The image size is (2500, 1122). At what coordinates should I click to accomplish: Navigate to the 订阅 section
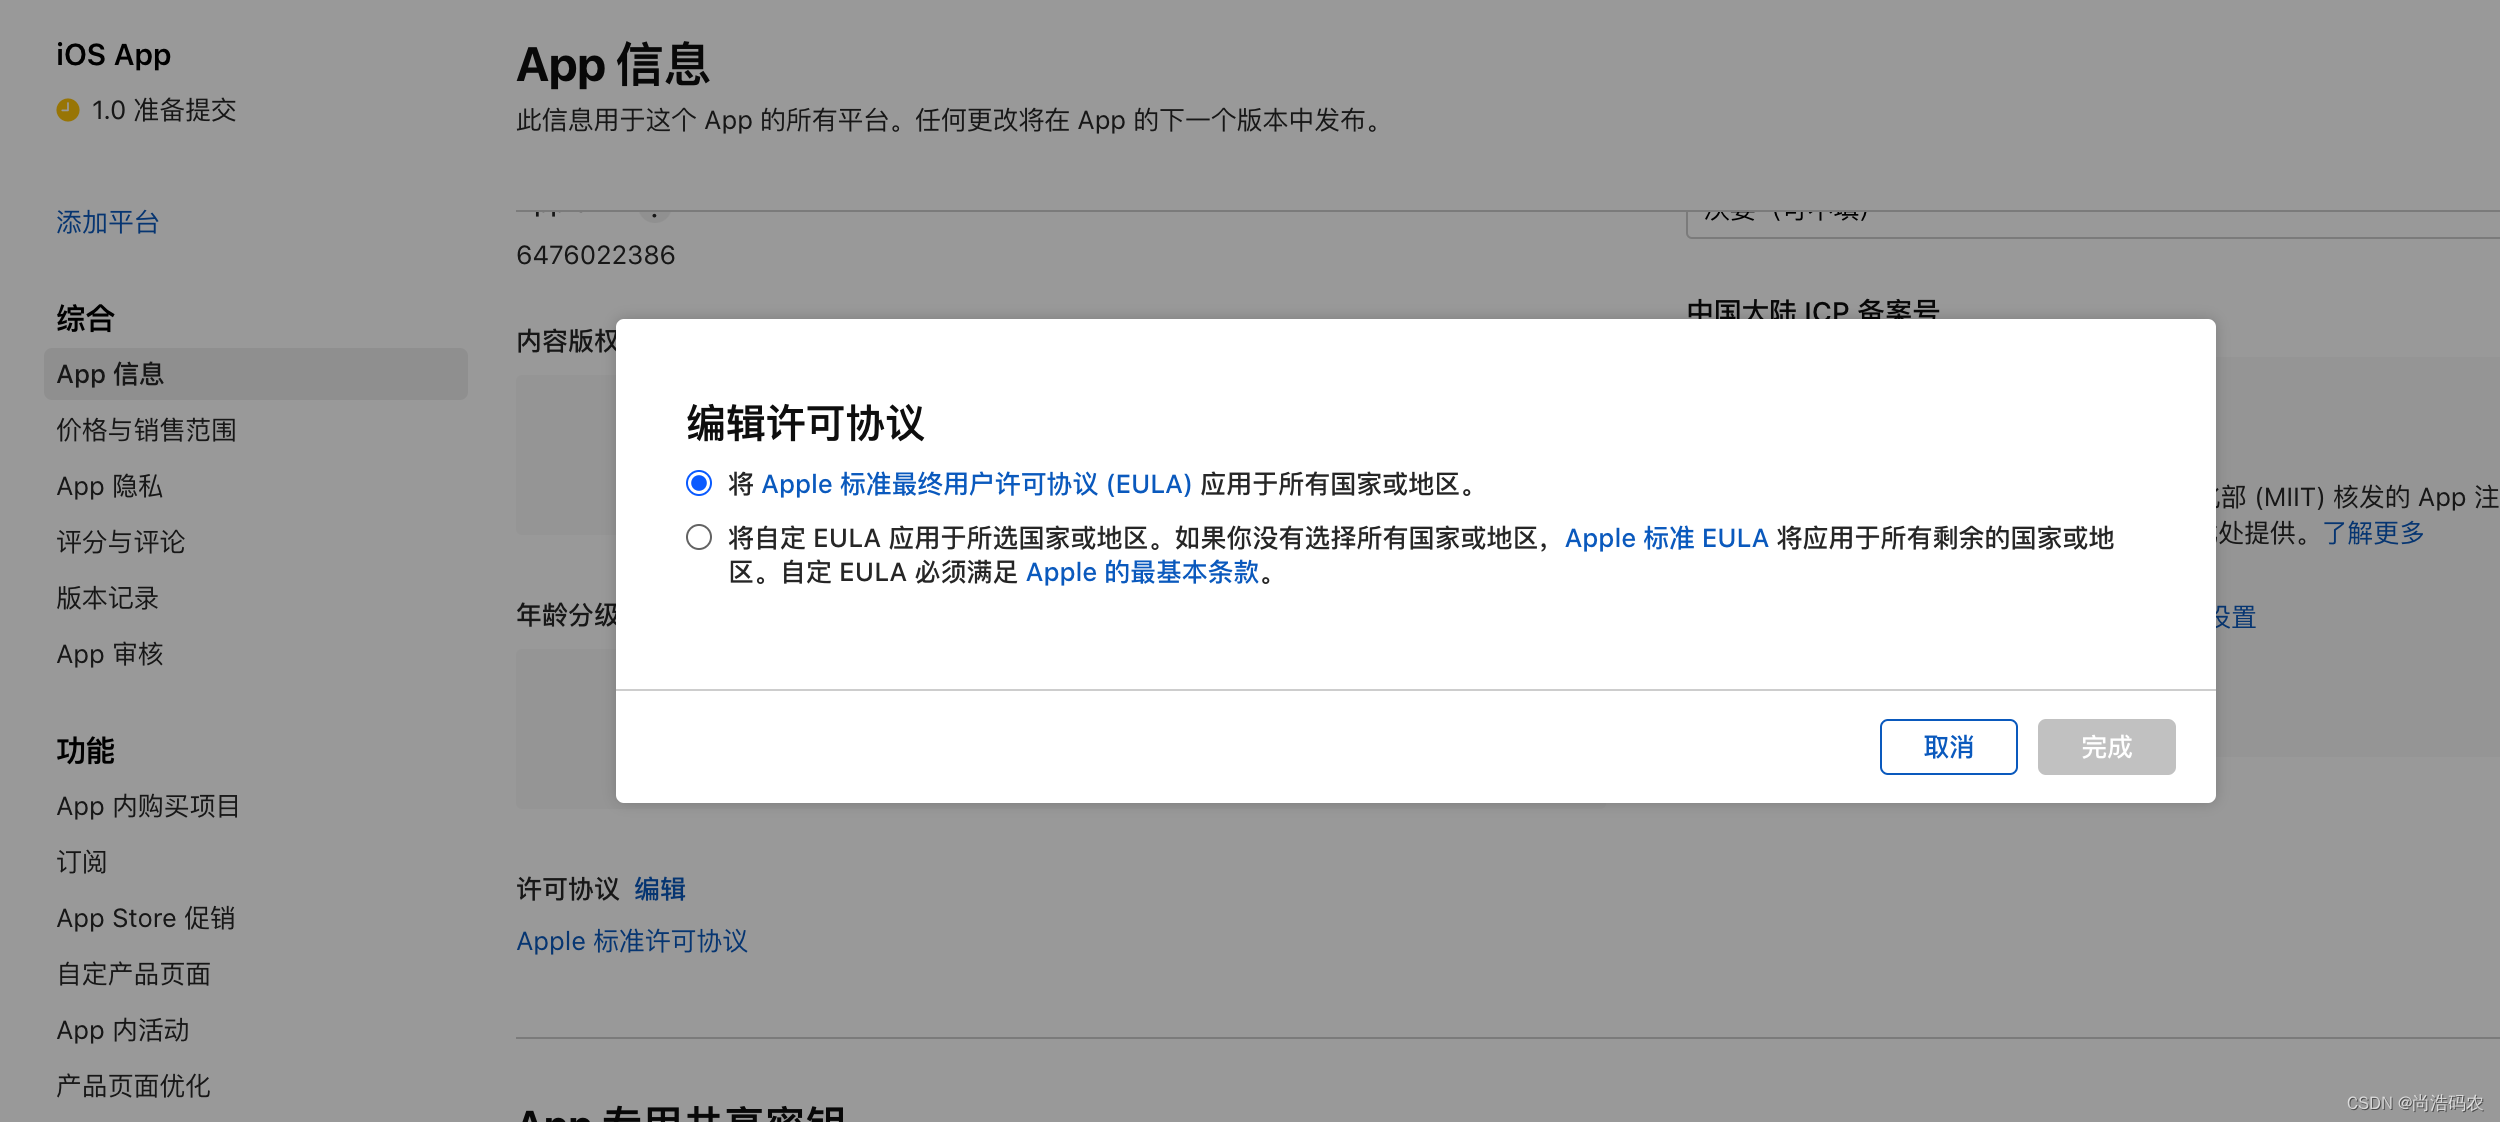click(81, 861)
